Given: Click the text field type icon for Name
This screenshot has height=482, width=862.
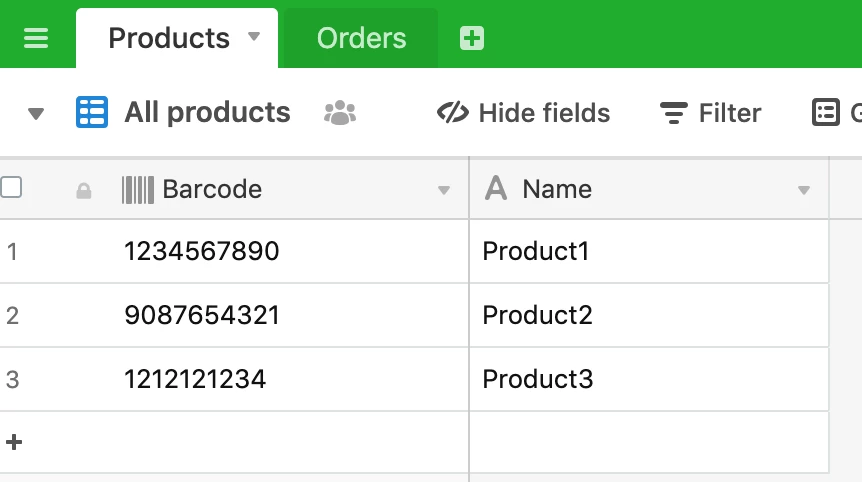Looking at the screenshot, I should pyautogui.click(x=496, y=189).
